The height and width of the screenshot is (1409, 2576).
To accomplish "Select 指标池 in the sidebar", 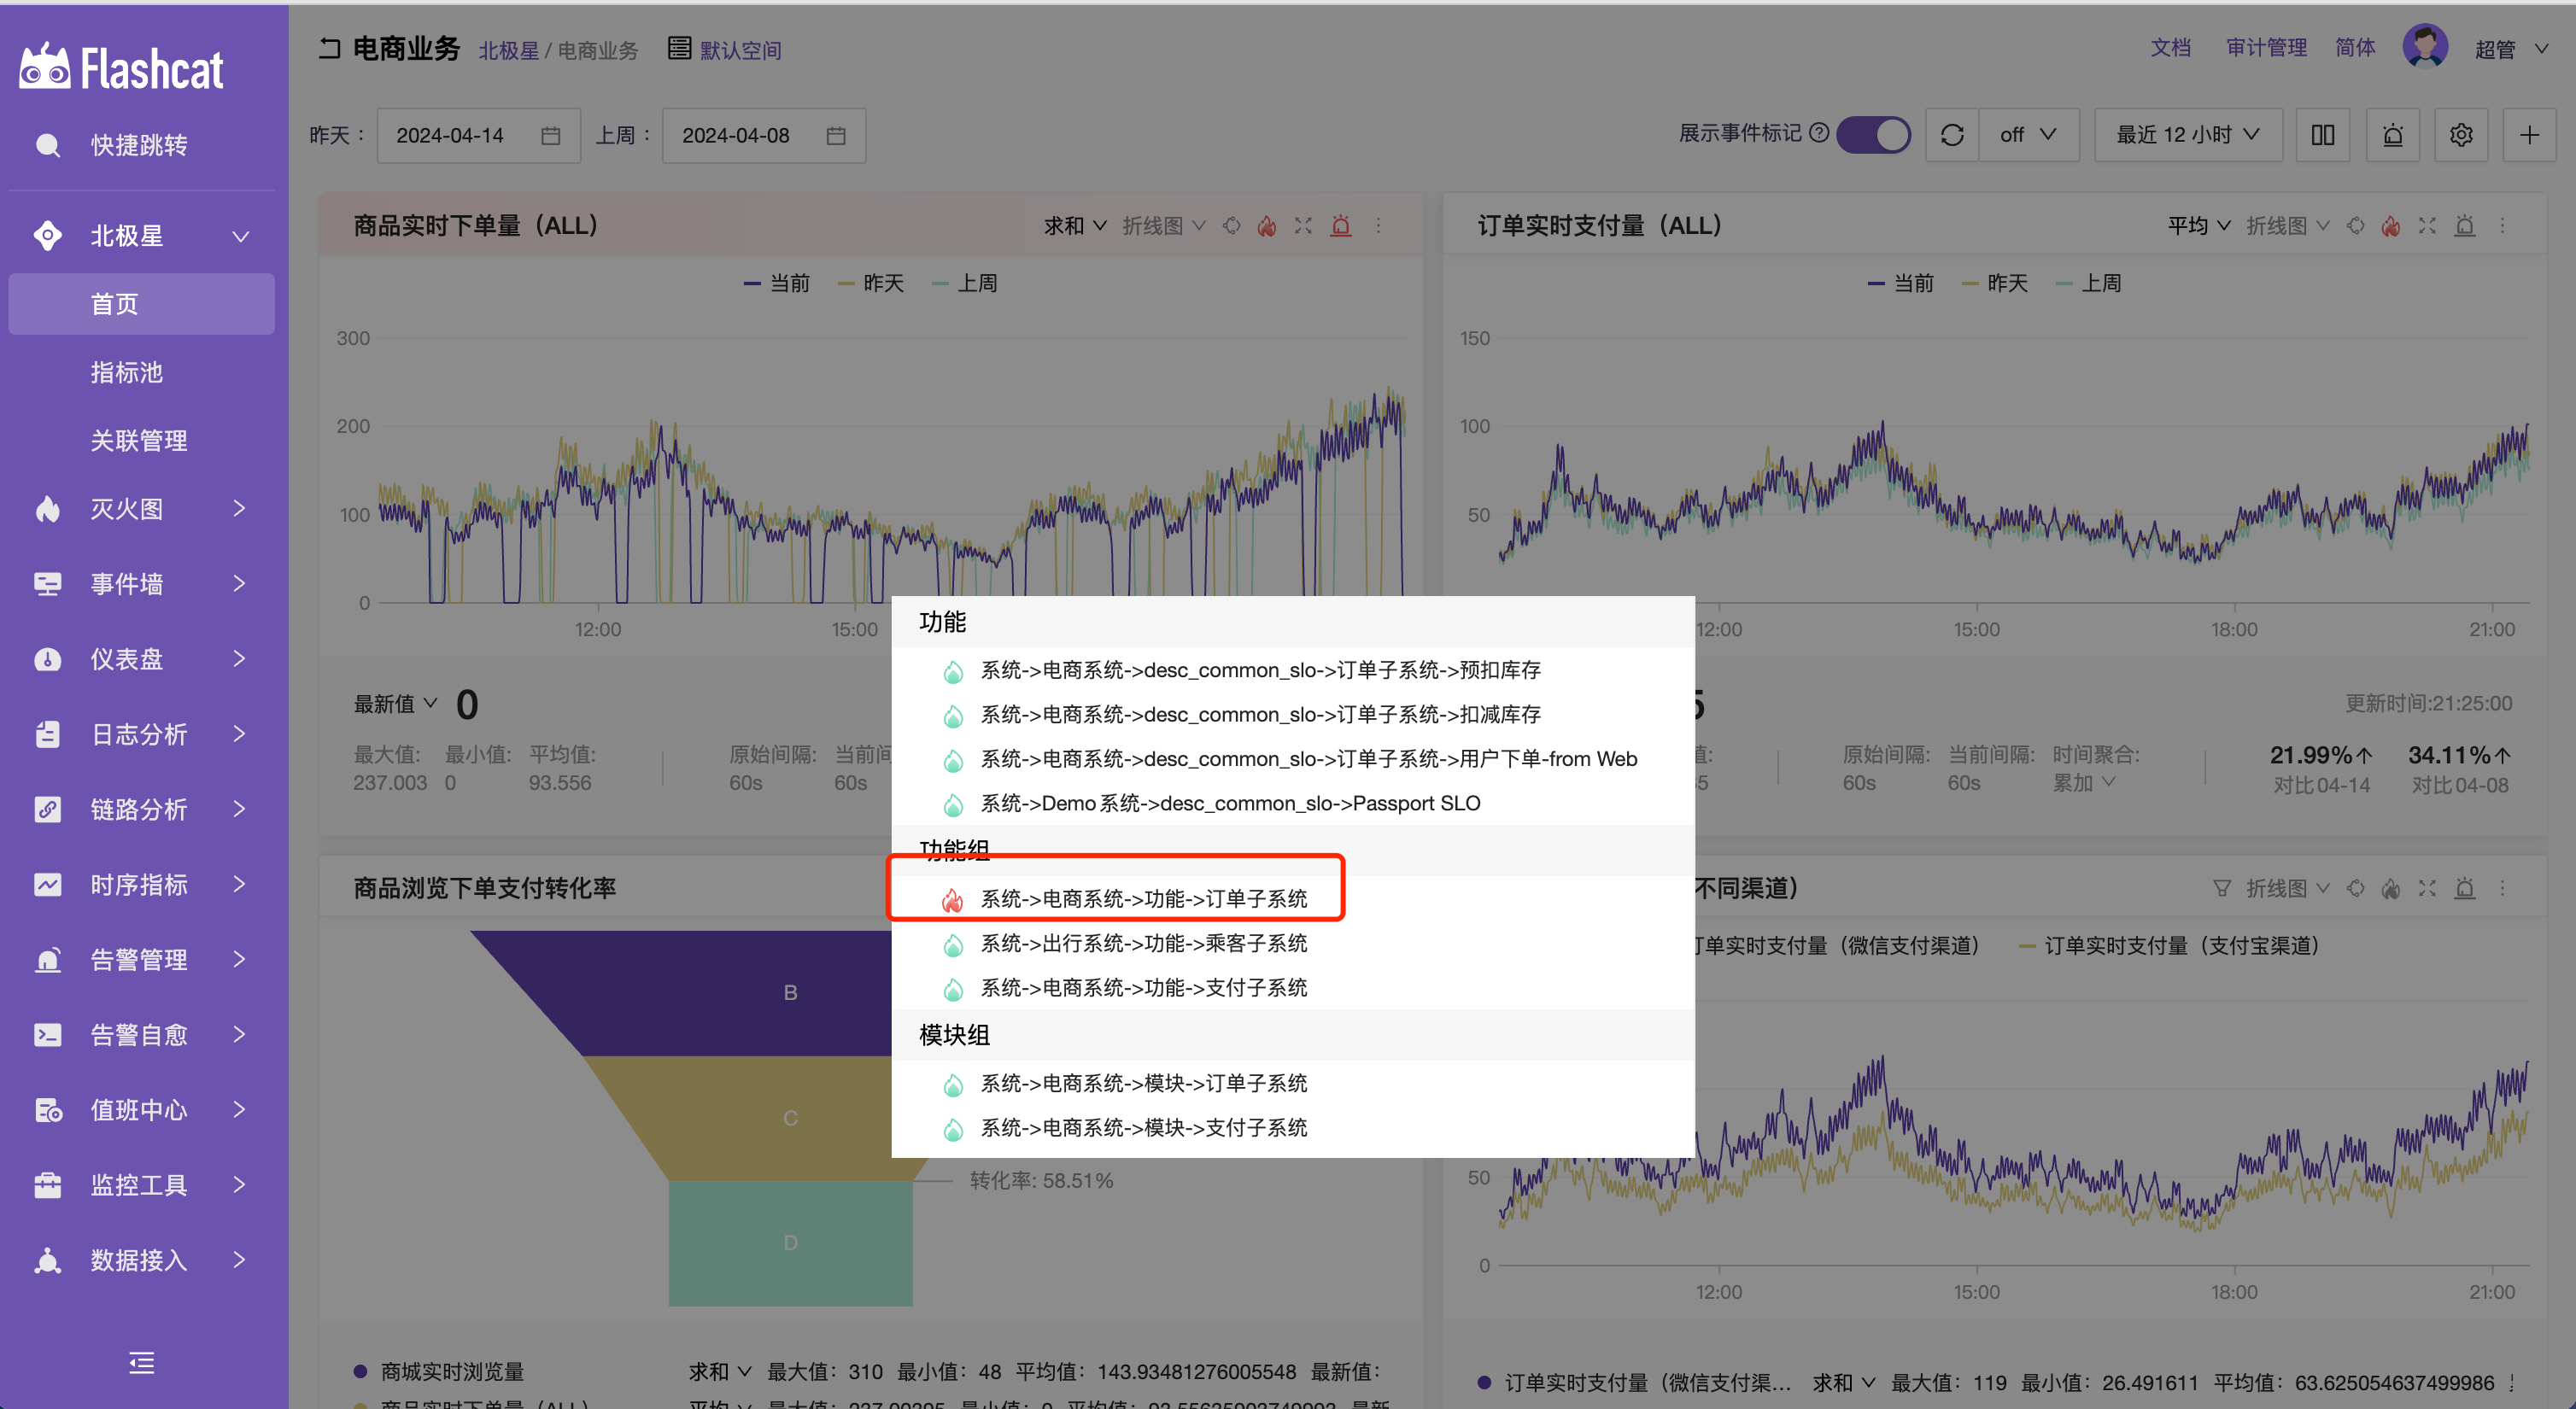I will 126,372.
